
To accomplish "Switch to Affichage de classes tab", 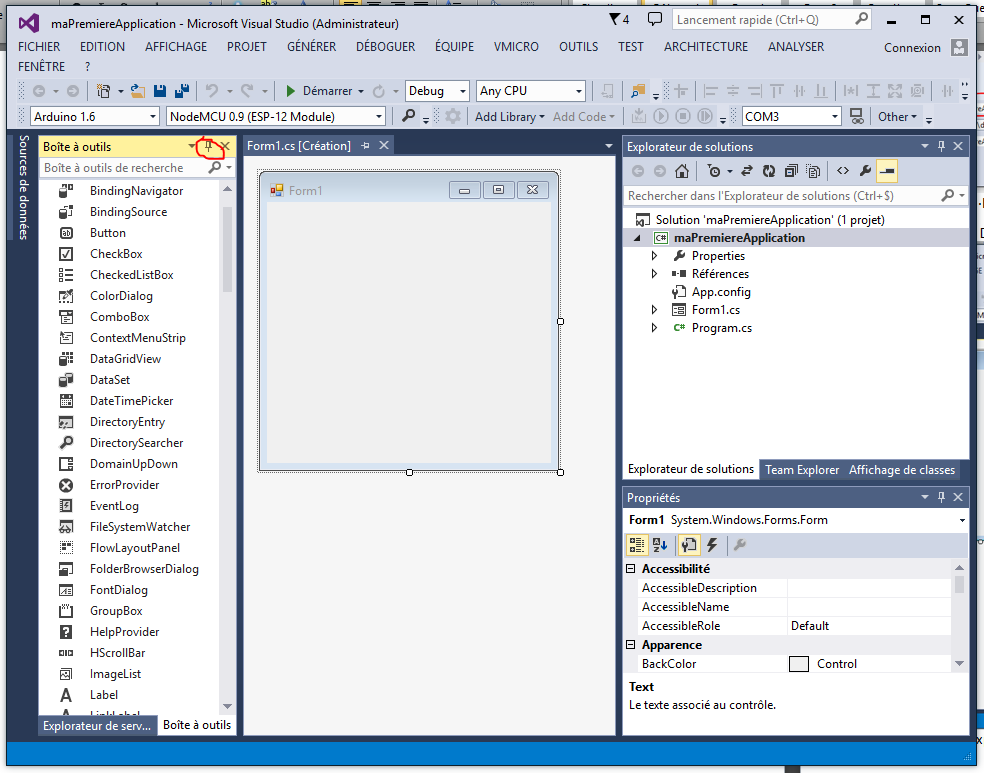I will 902,470.
